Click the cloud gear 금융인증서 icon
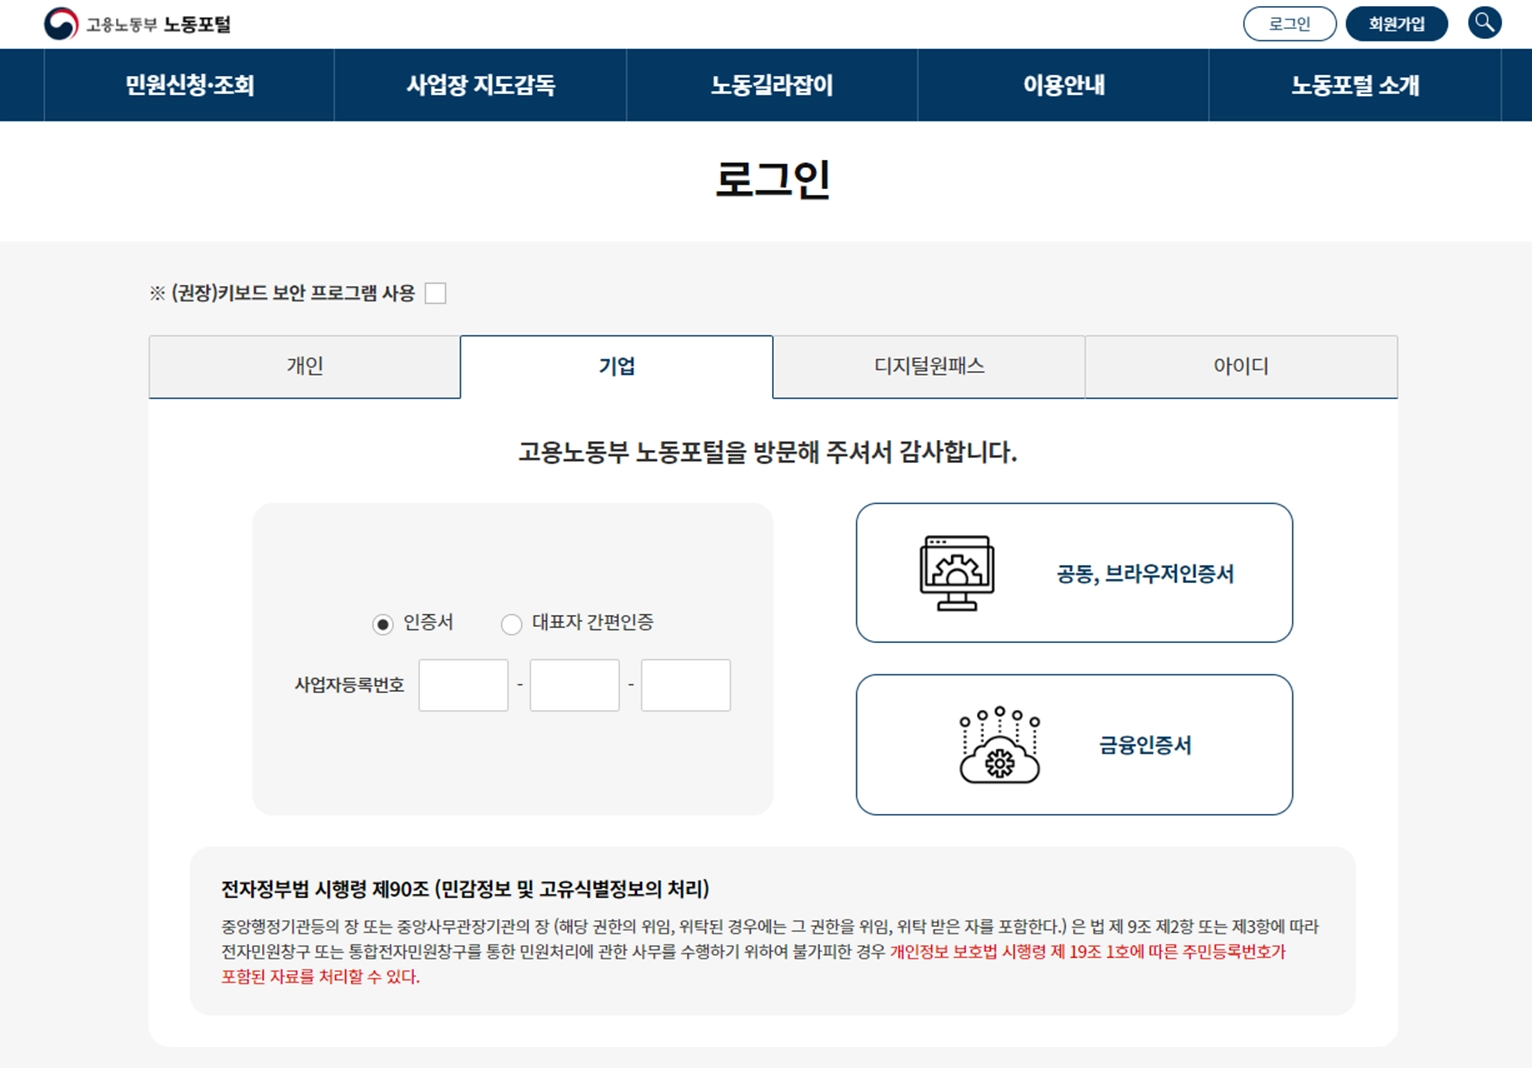1532x1068 pixels. (999, 745)
